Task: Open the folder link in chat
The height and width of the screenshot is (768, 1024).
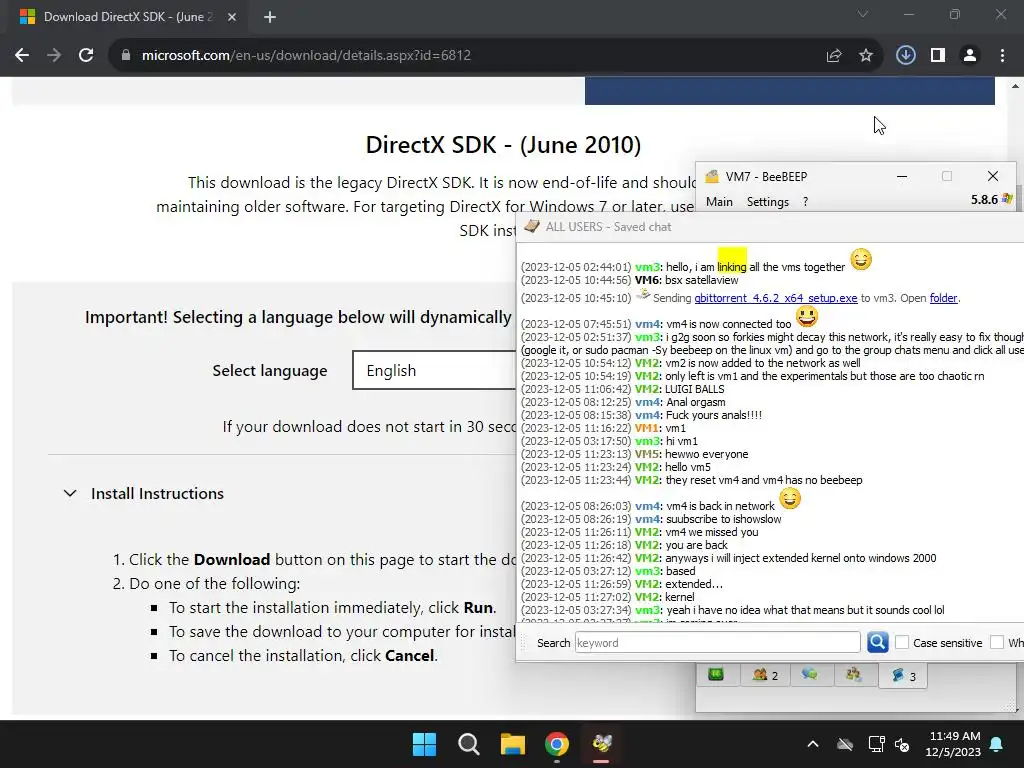Action: pos(943,298)
